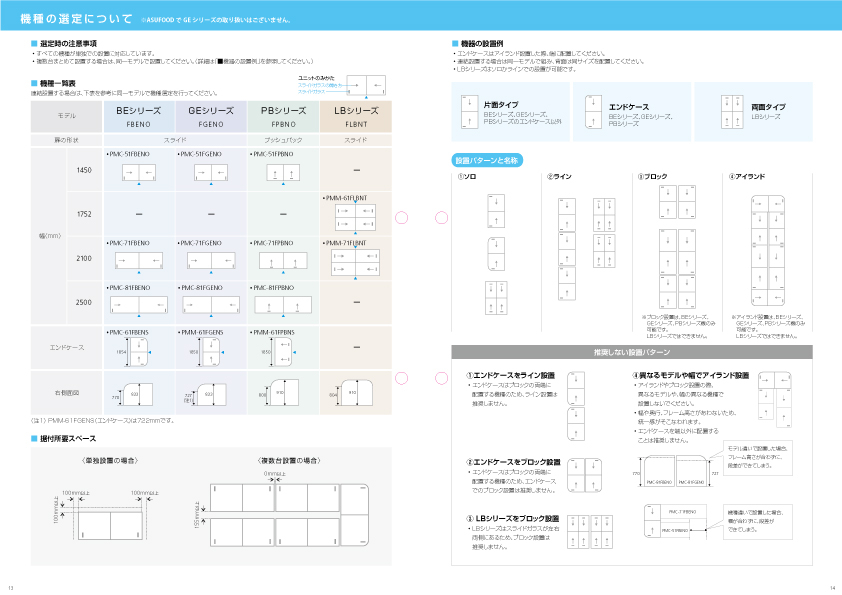Viewport: 842px width, 595px height.
Task: Select the 機種一覧表 section heading
Action: click(57, 83)
